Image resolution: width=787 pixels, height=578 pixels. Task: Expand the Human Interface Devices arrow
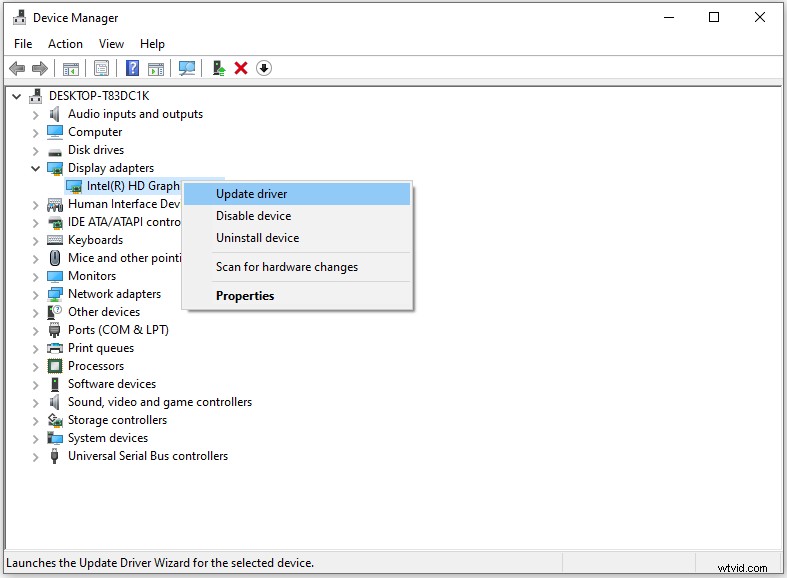pyautogui.click(x=35, y=205)
